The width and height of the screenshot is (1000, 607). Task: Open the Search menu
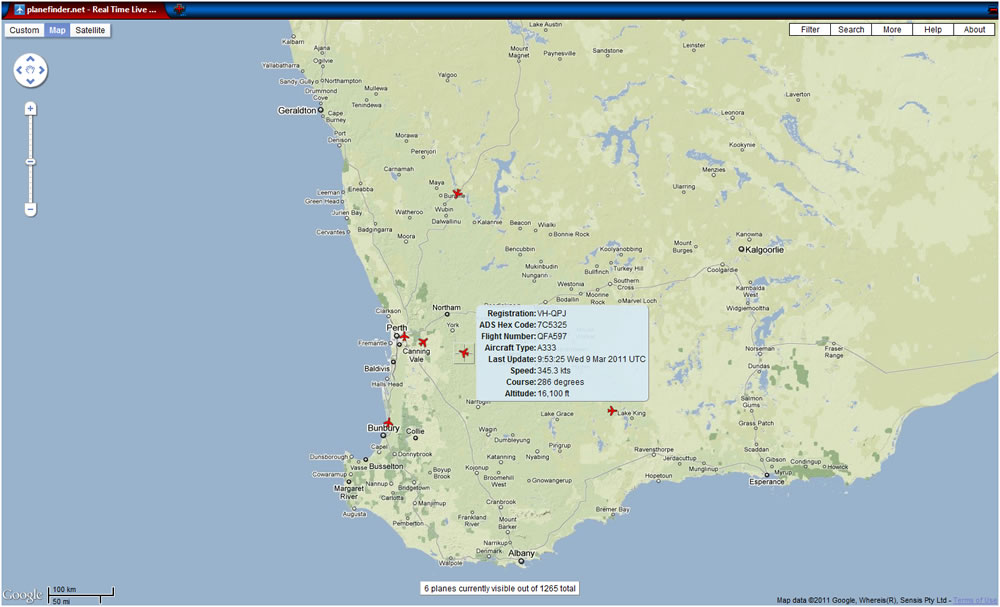pos(851,29)
